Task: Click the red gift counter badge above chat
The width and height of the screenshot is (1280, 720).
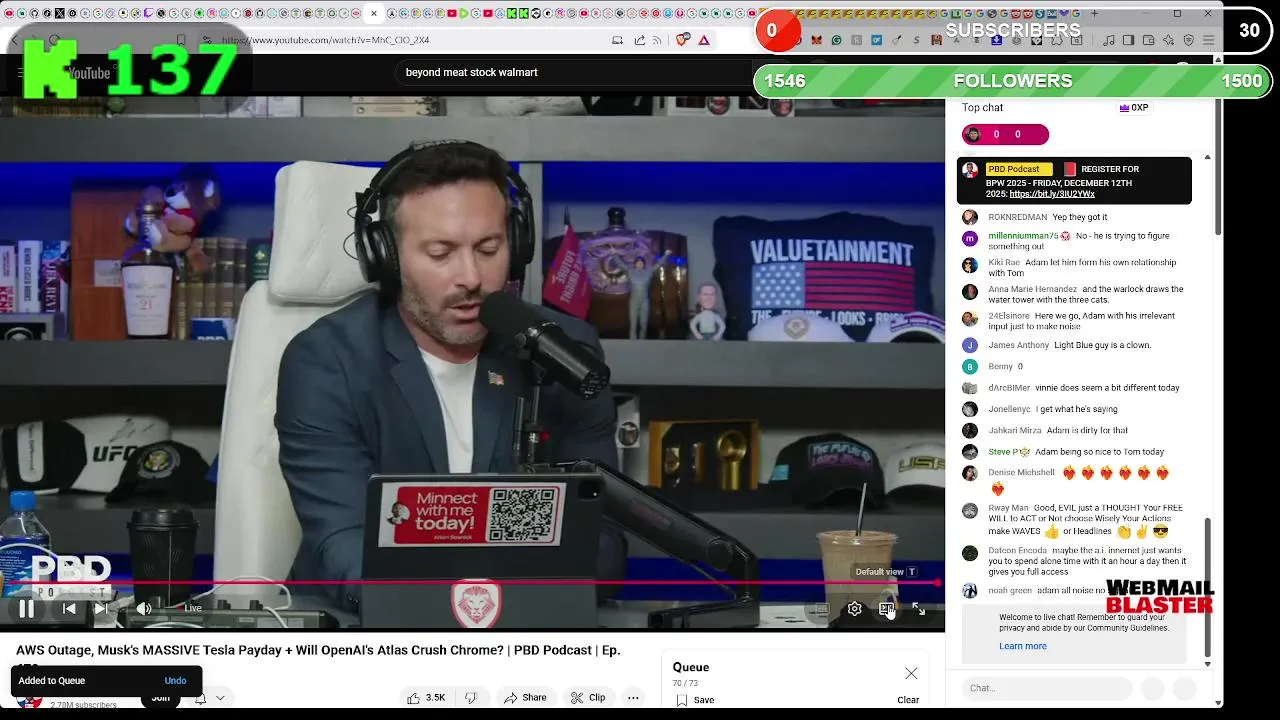Action: 1005,134
